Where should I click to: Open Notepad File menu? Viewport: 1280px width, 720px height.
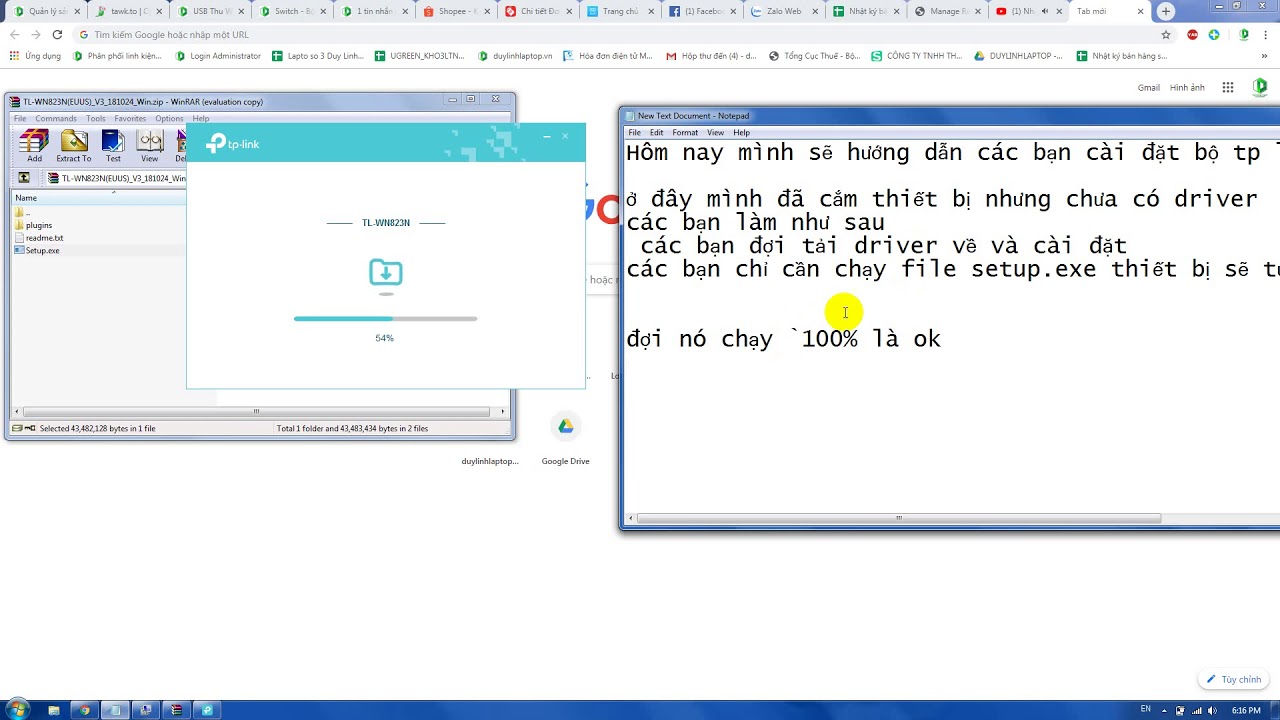634,132
